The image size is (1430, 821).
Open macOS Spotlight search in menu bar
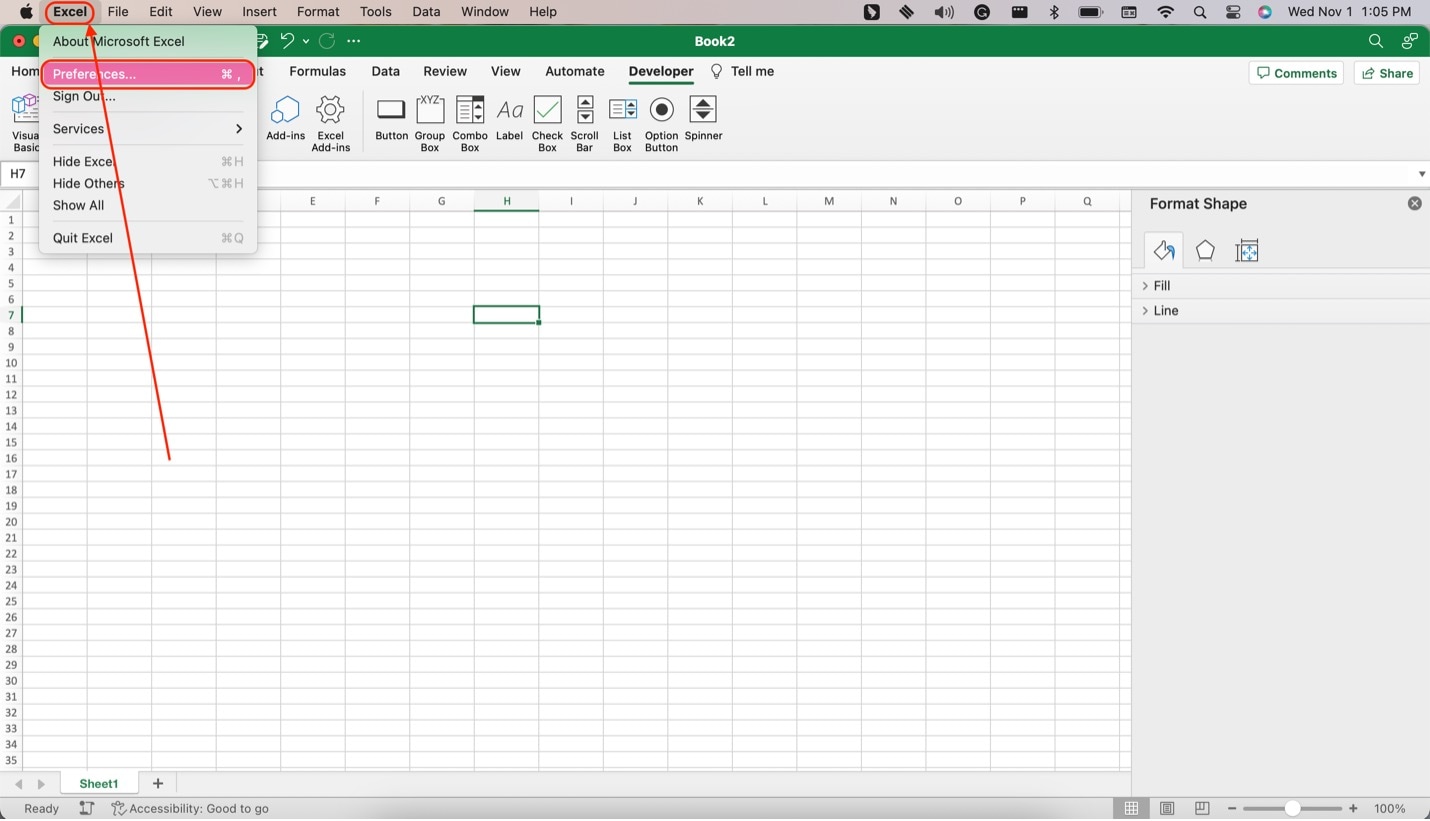(1199, 12)
